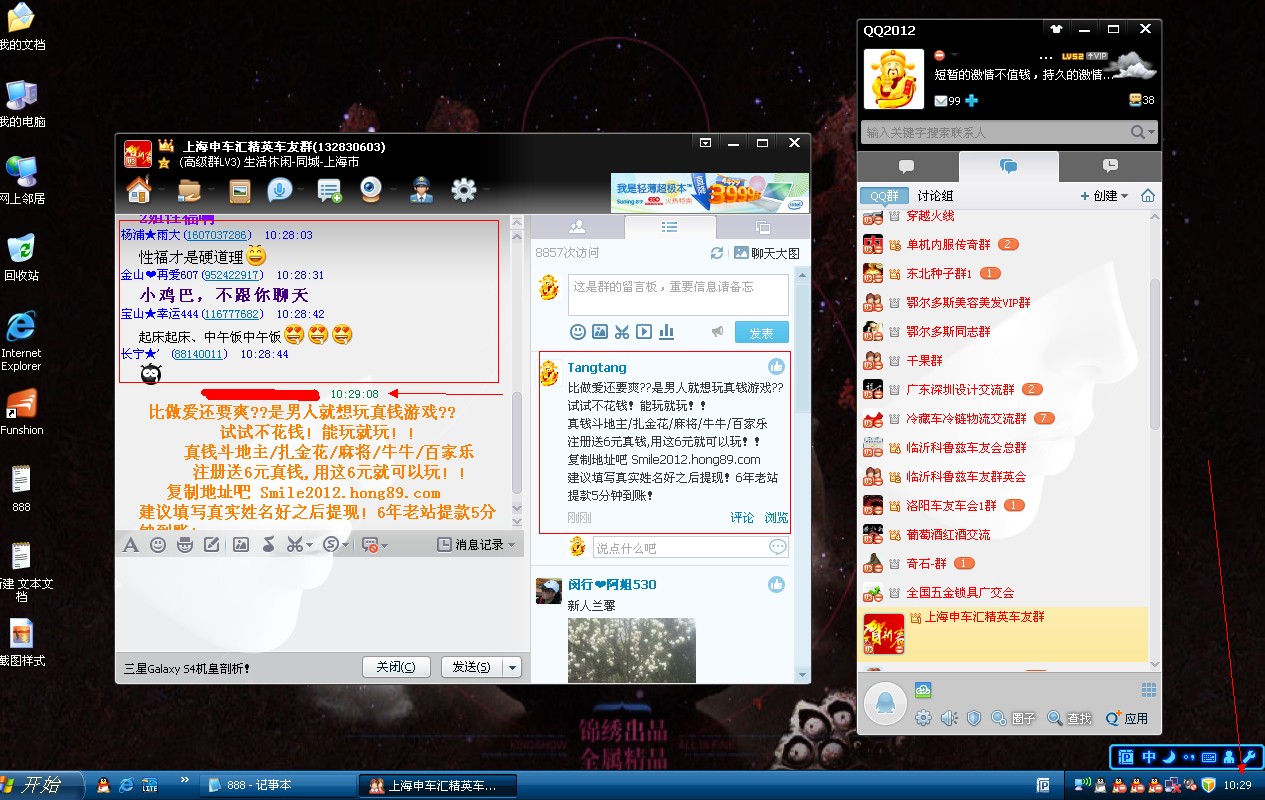Switch to the contacts tab in QQ2012 panel
The image size is (1265, 800).
tap(907, 166)
